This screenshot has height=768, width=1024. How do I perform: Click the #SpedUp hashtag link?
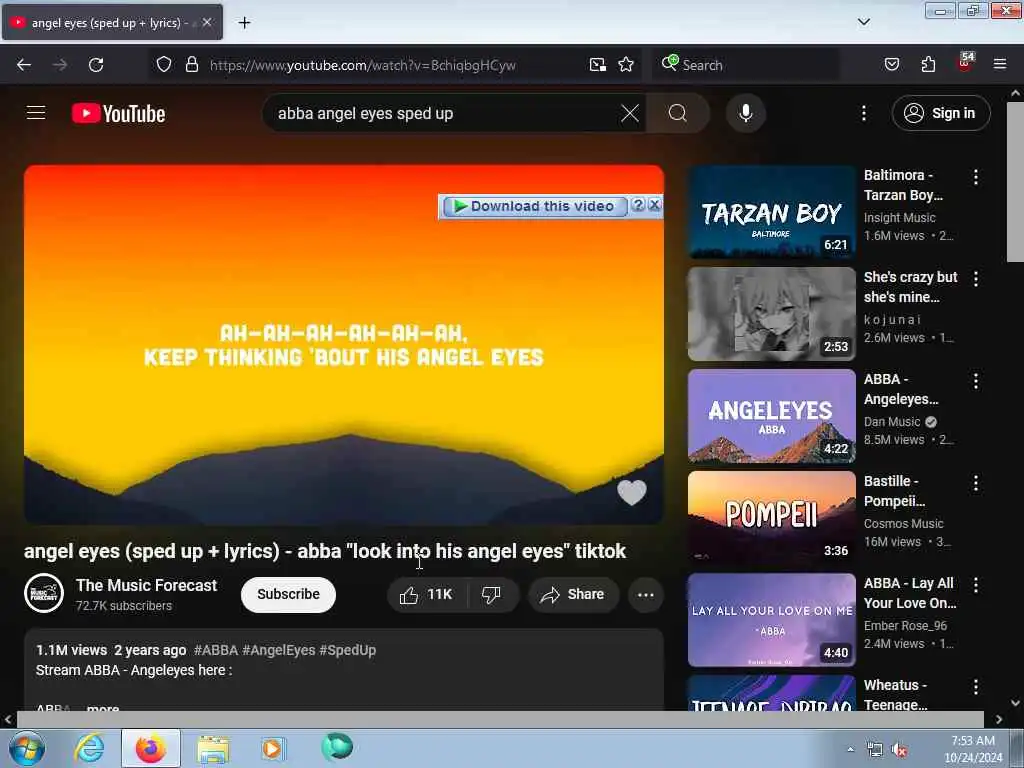pyautogui.click(x=347, y=650)
